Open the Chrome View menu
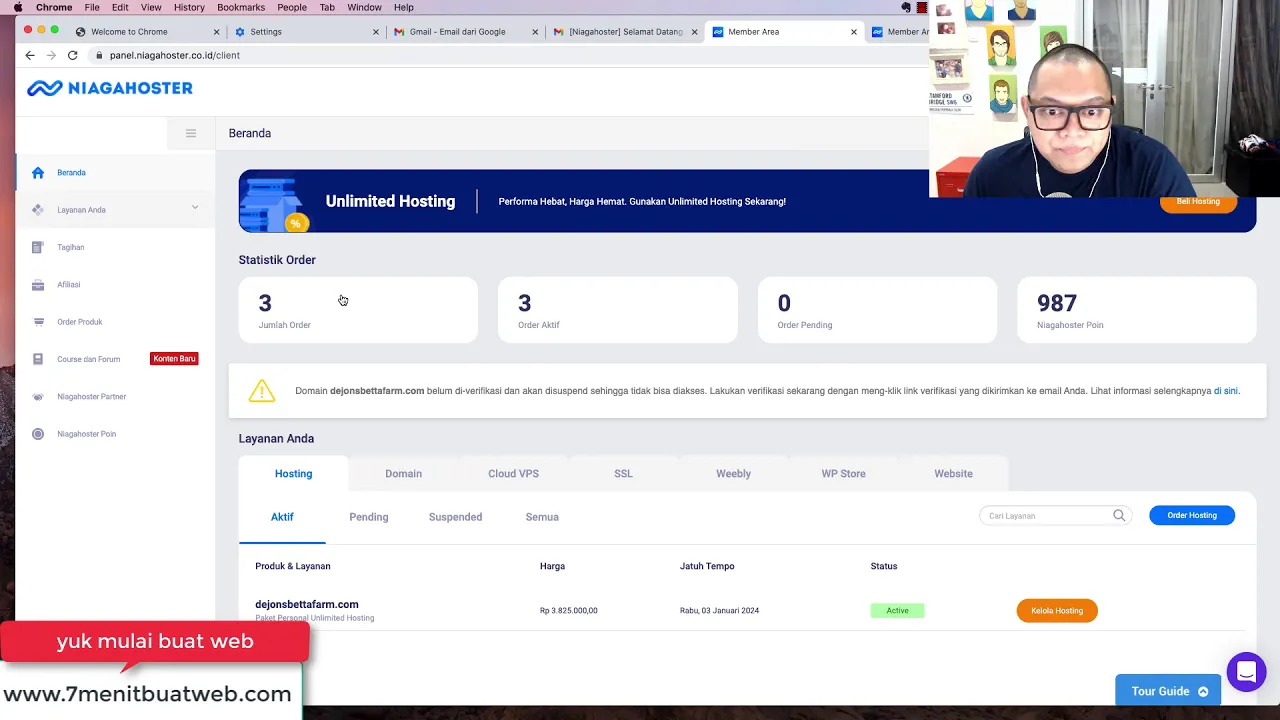Viewport: 1280px width, 720px height. pos(151,7)
